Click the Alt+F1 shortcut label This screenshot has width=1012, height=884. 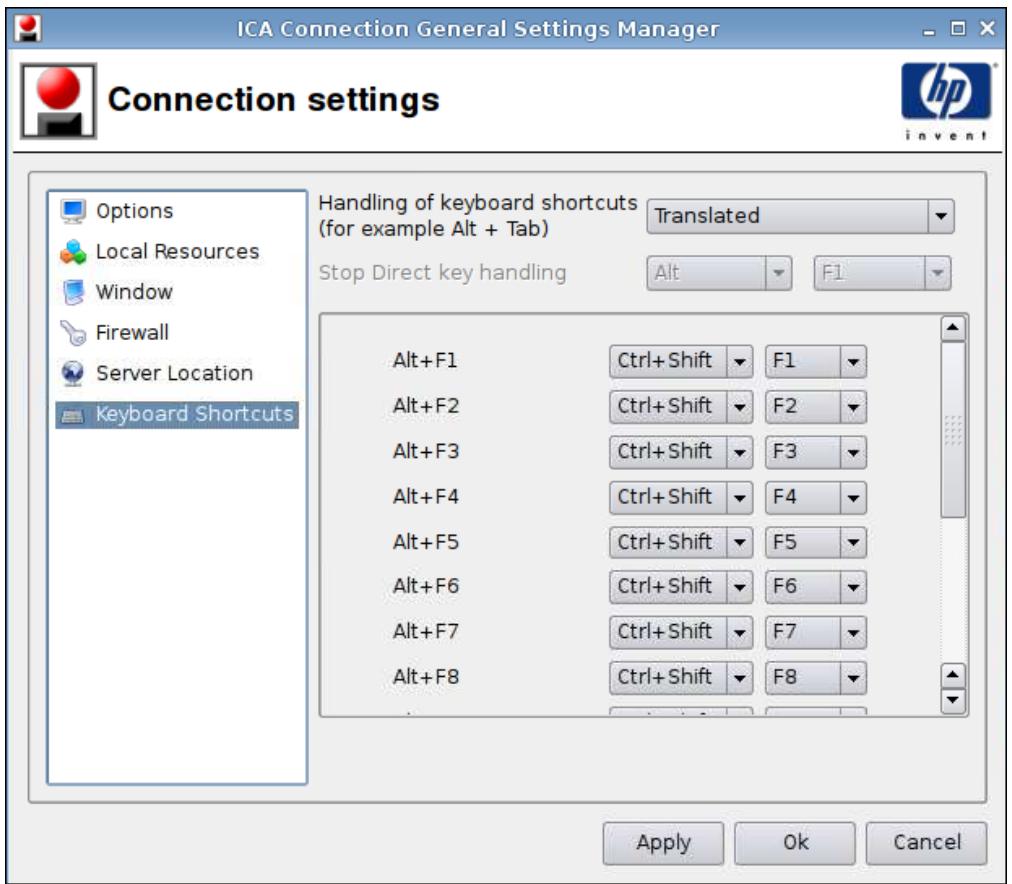425,360
